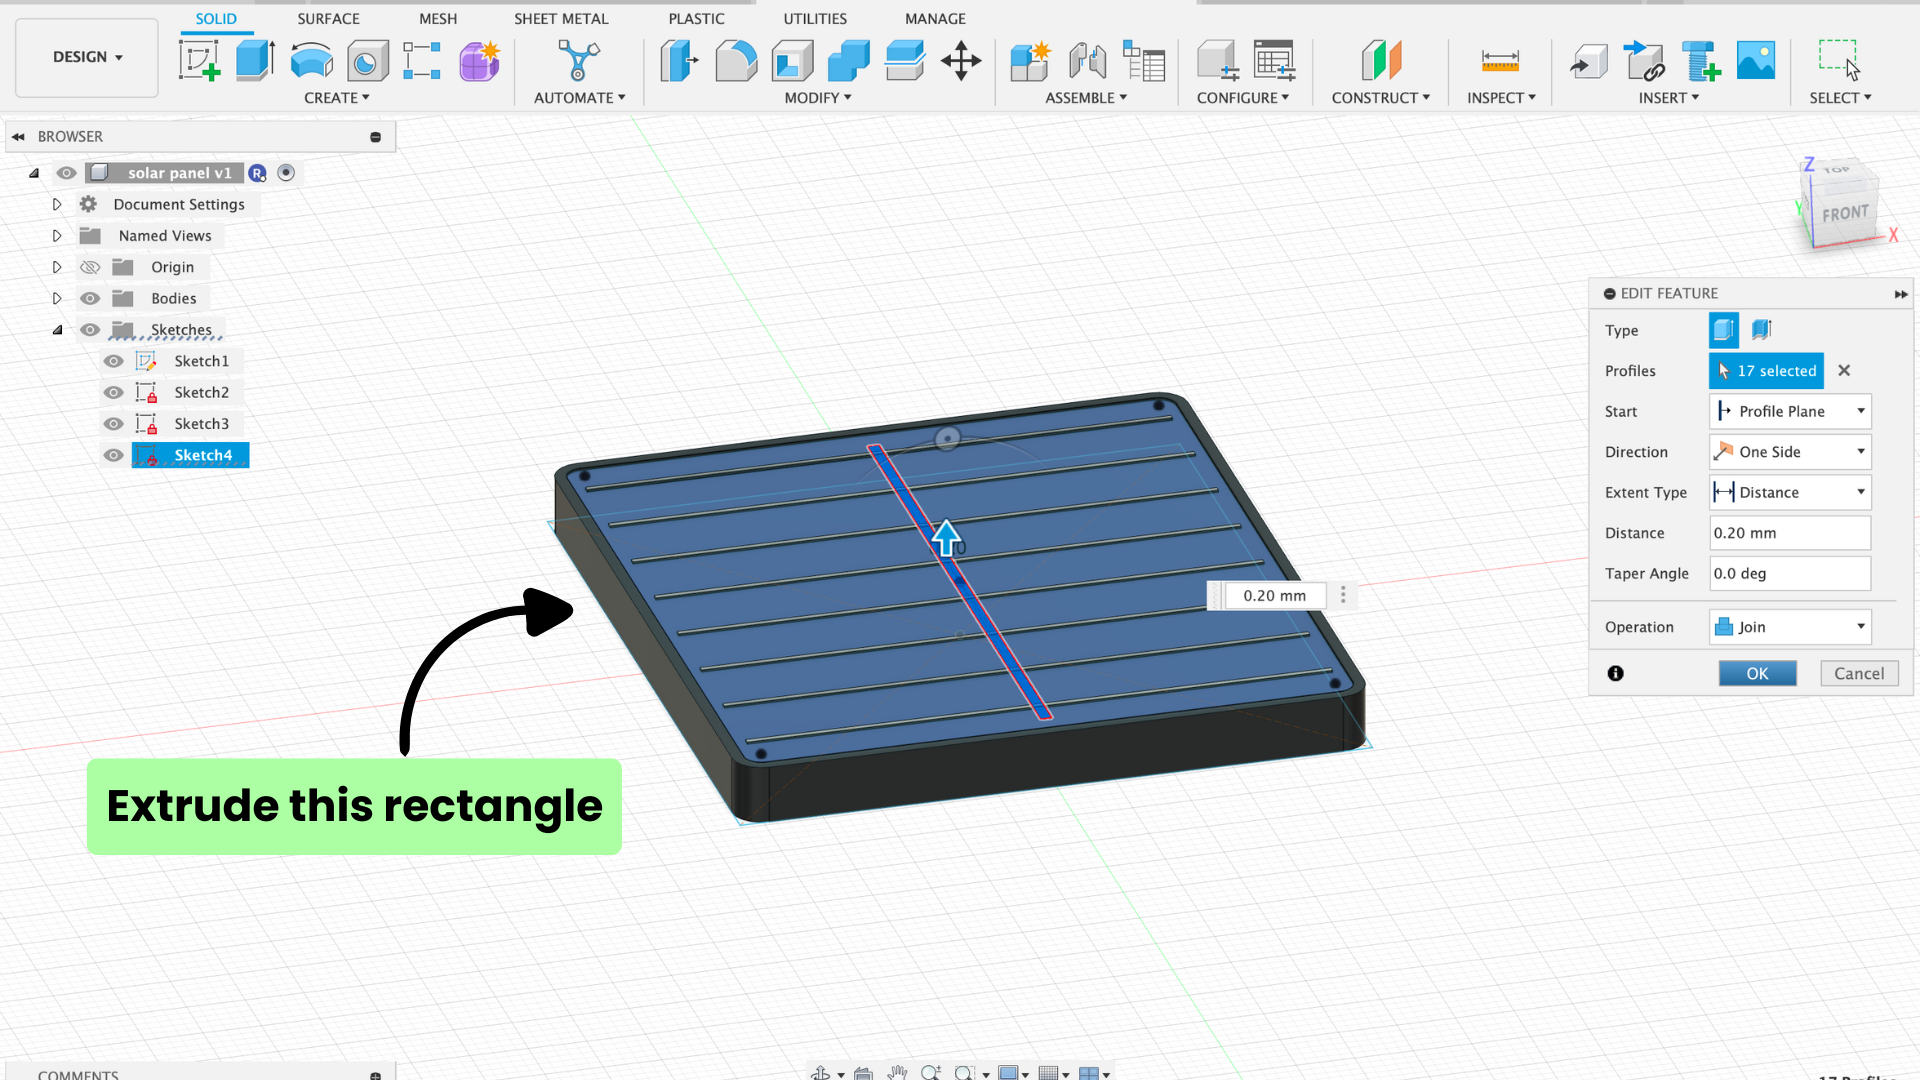Collapse the Sketches tree node
The height and width of the screenshot is (1080, 1920).
(57, 330)
